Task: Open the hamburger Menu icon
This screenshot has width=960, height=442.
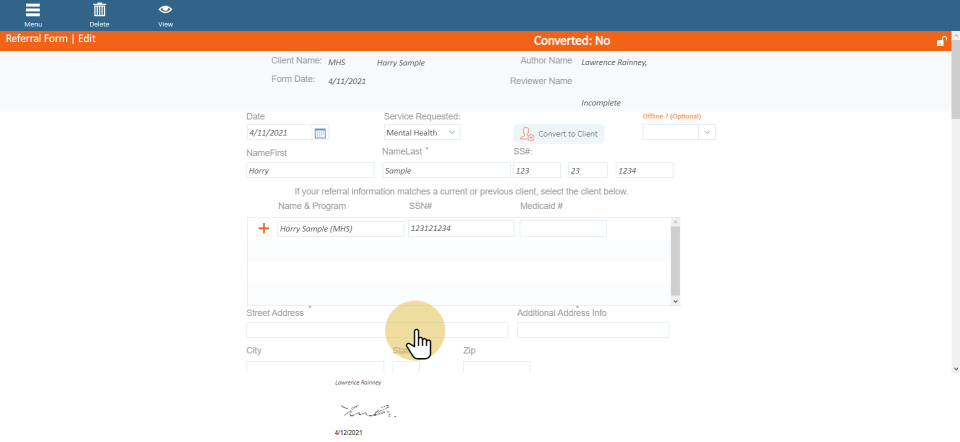Action: [33, 13]
